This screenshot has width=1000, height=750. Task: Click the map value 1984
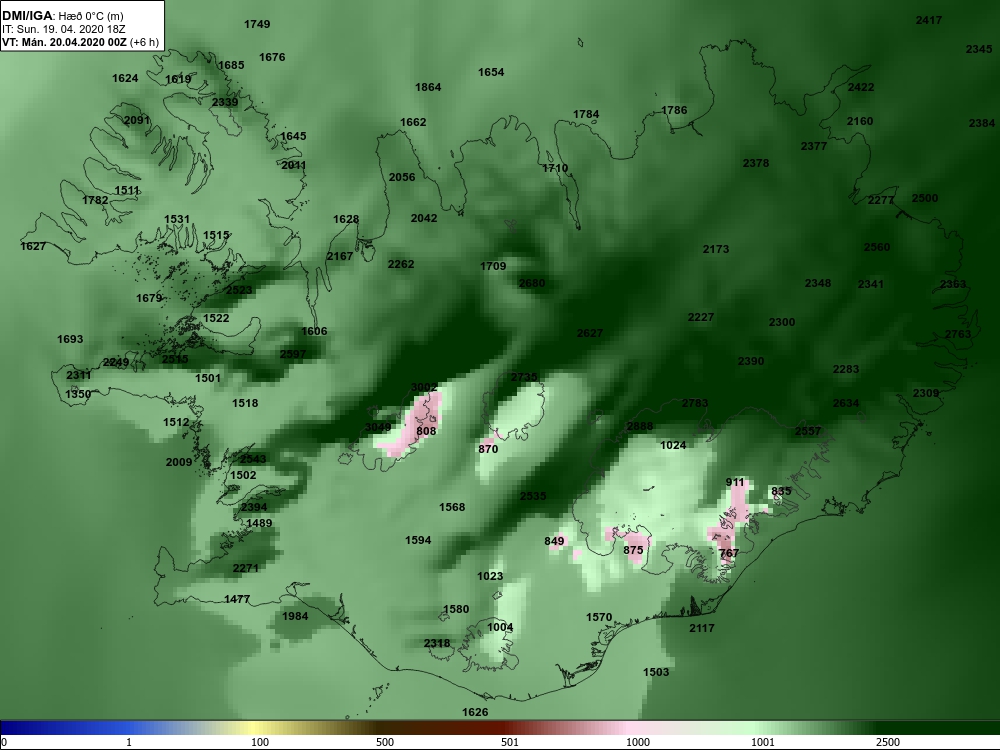(295, 616)
